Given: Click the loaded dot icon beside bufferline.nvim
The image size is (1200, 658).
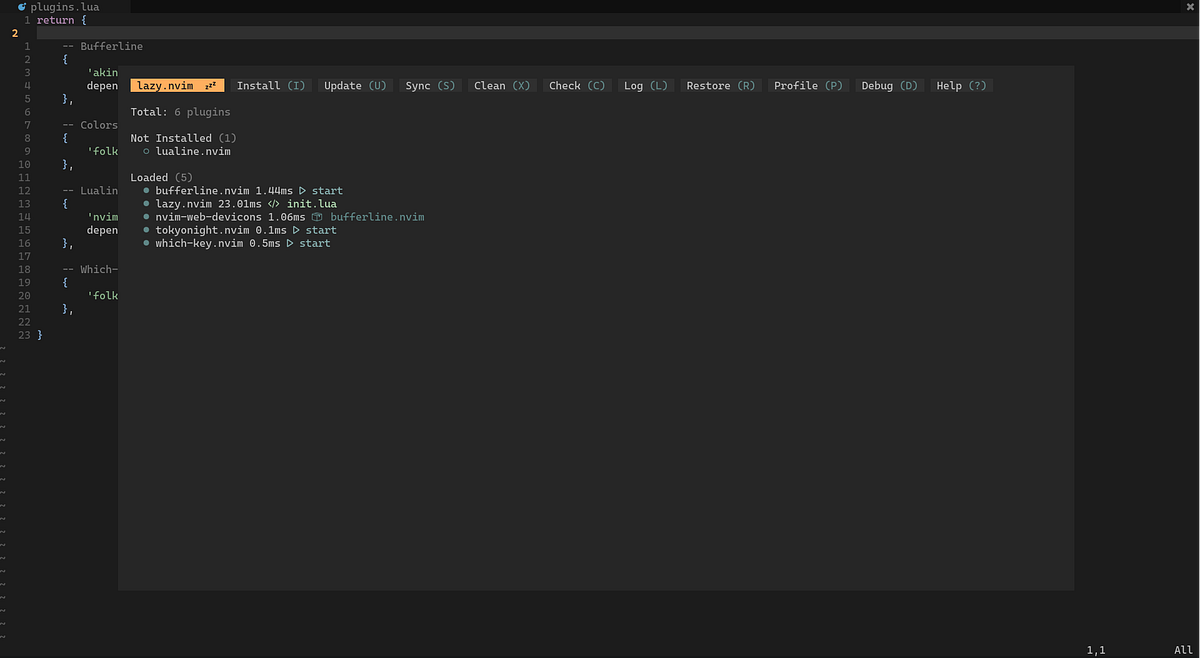Looking at the screenshot, I should click(146, 190).
